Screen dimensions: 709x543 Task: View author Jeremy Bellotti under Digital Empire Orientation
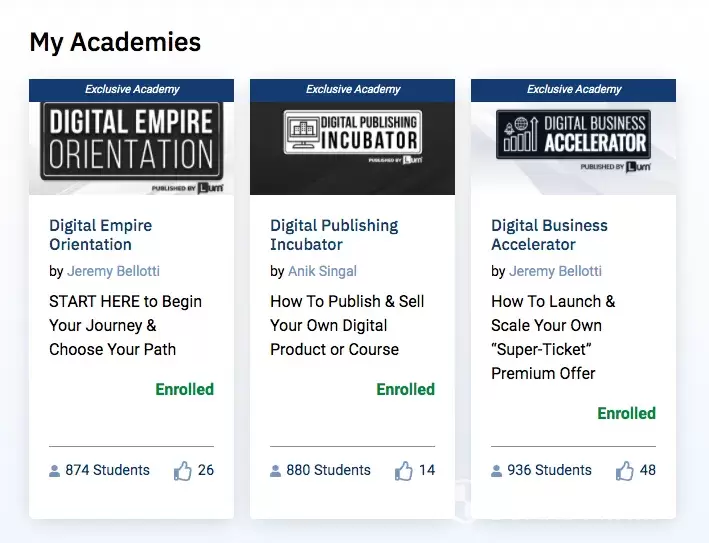(113, 271)
